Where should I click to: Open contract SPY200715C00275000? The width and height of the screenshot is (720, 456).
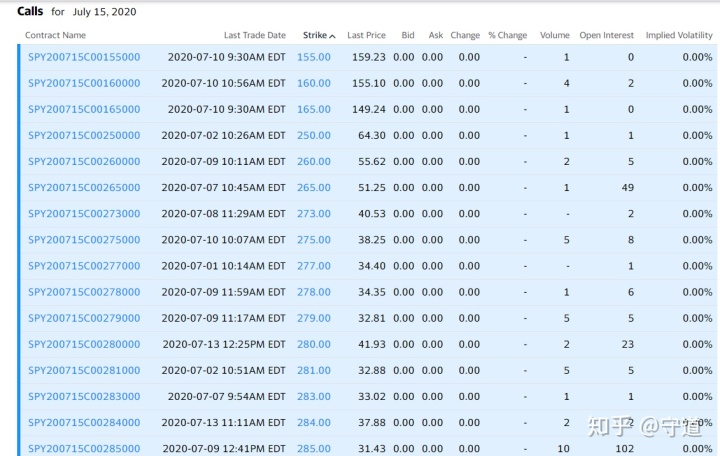tap(84, 240)
